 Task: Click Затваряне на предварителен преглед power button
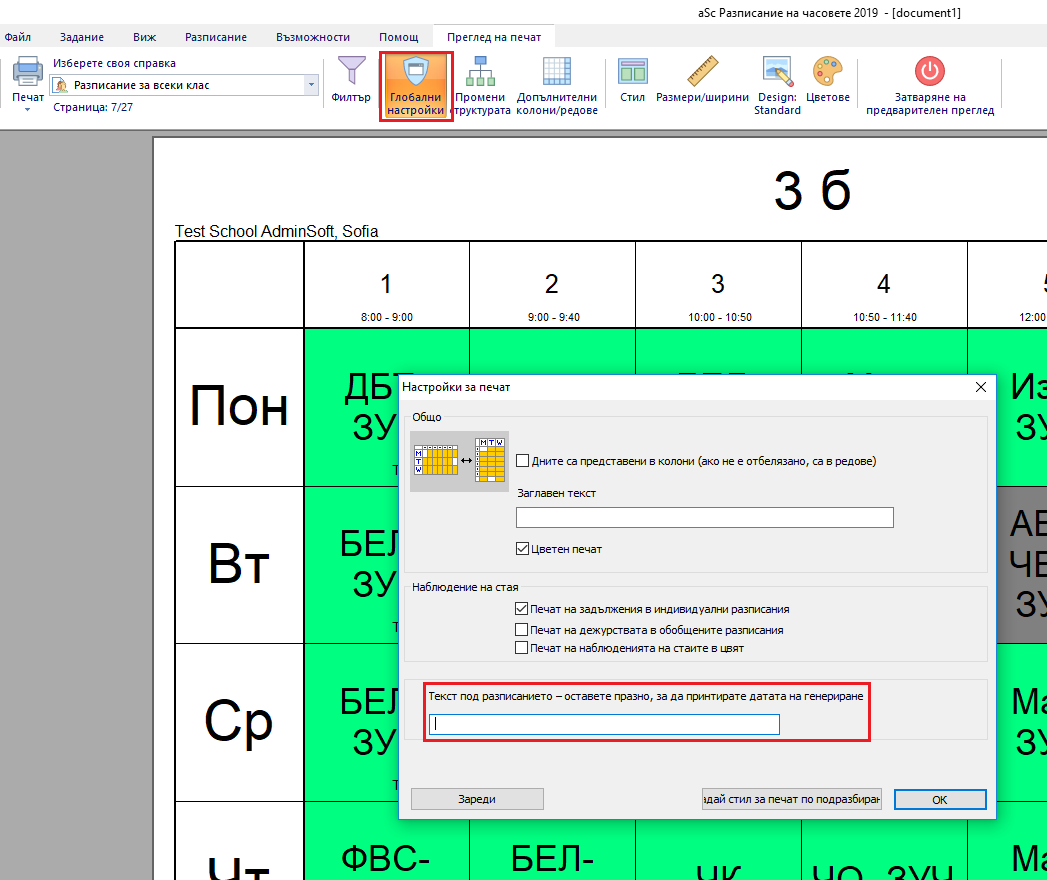[x=929, y=72]
